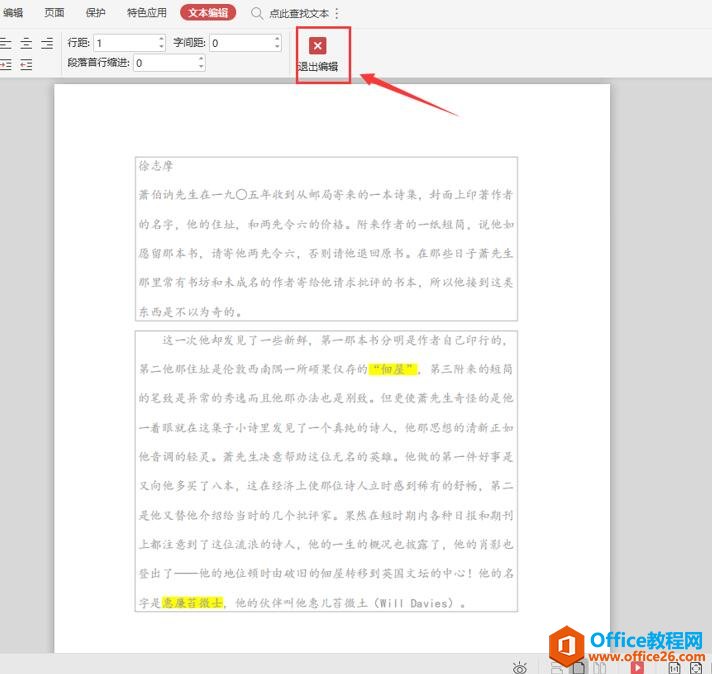This screenshot has height=674, width=712.
Task: Click the 退出编辑 label
Action: tap(318, 67)
